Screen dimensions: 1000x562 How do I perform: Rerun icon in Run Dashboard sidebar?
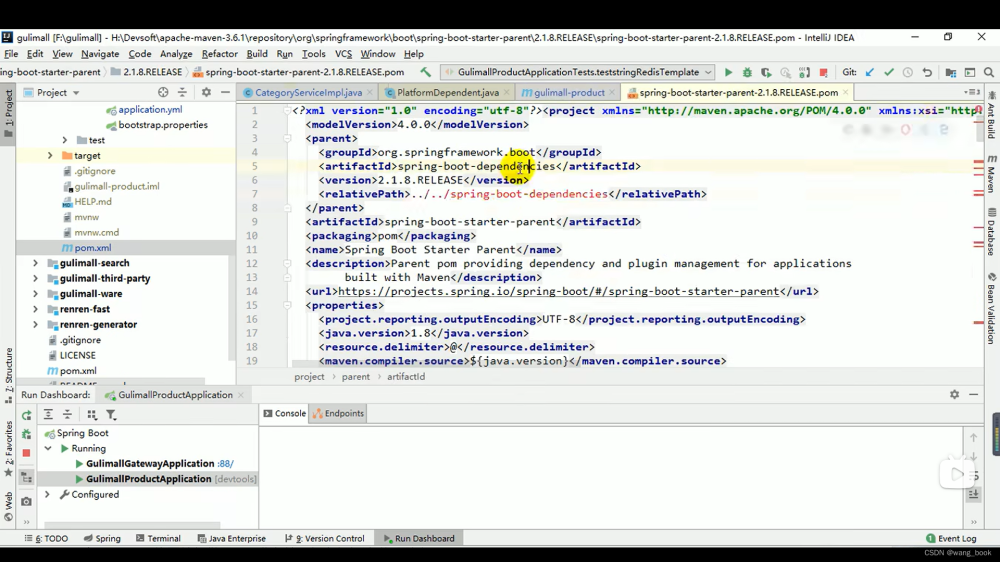click(x=26, y=415)
